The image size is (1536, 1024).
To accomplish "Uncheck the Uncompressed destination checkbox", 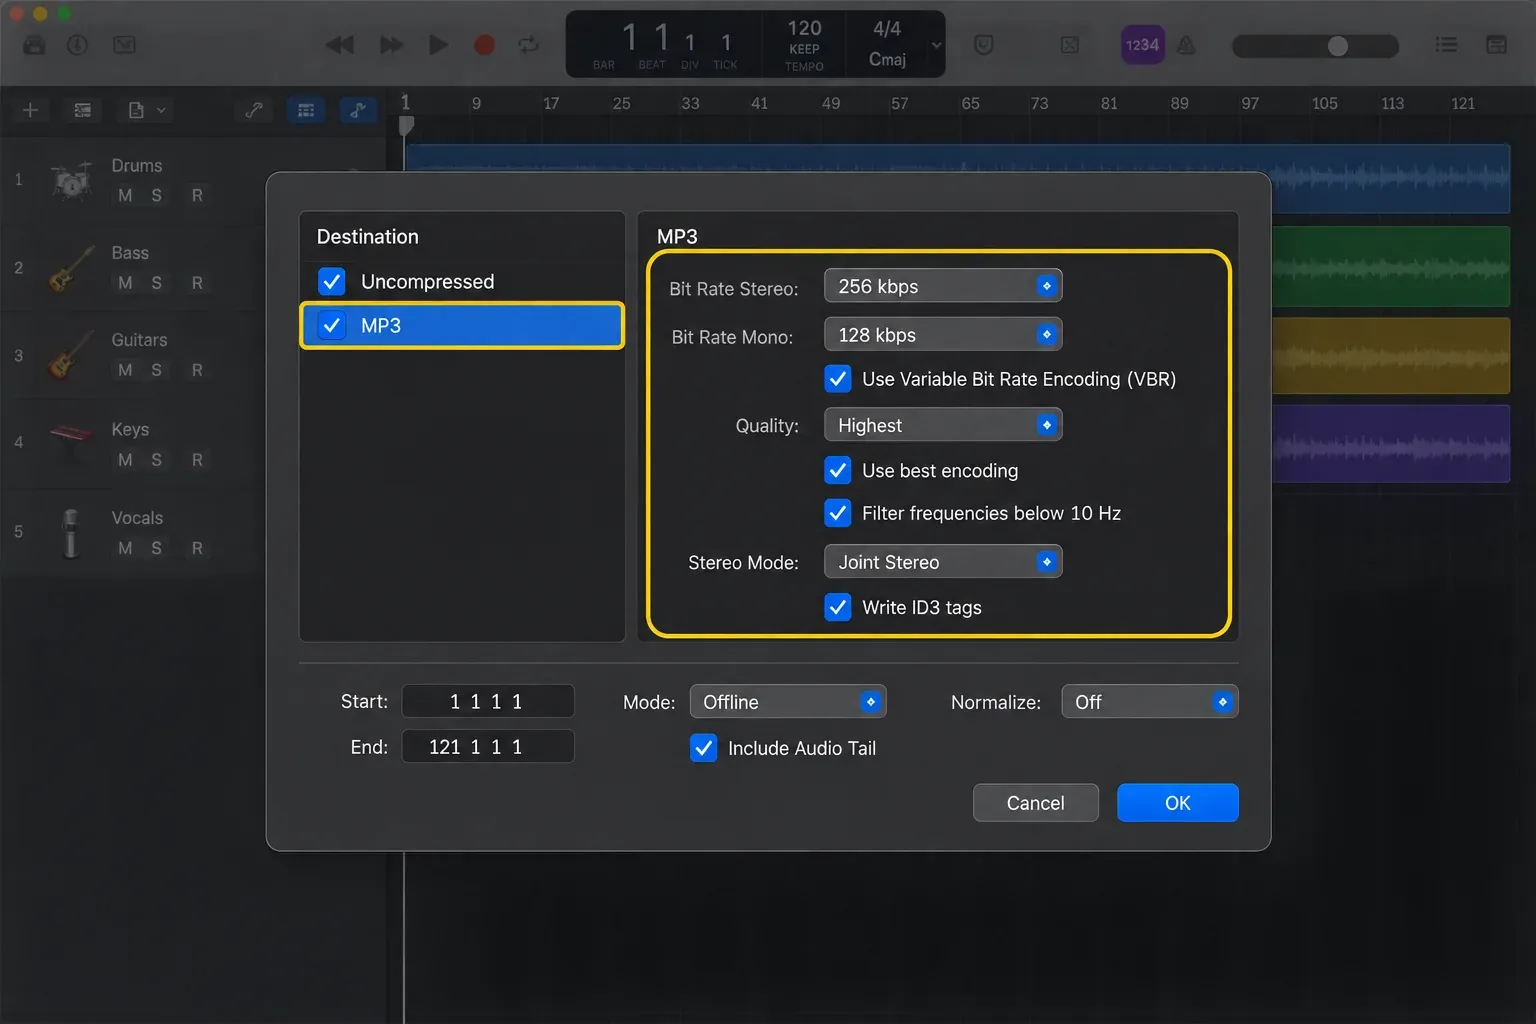I will 332,282.
